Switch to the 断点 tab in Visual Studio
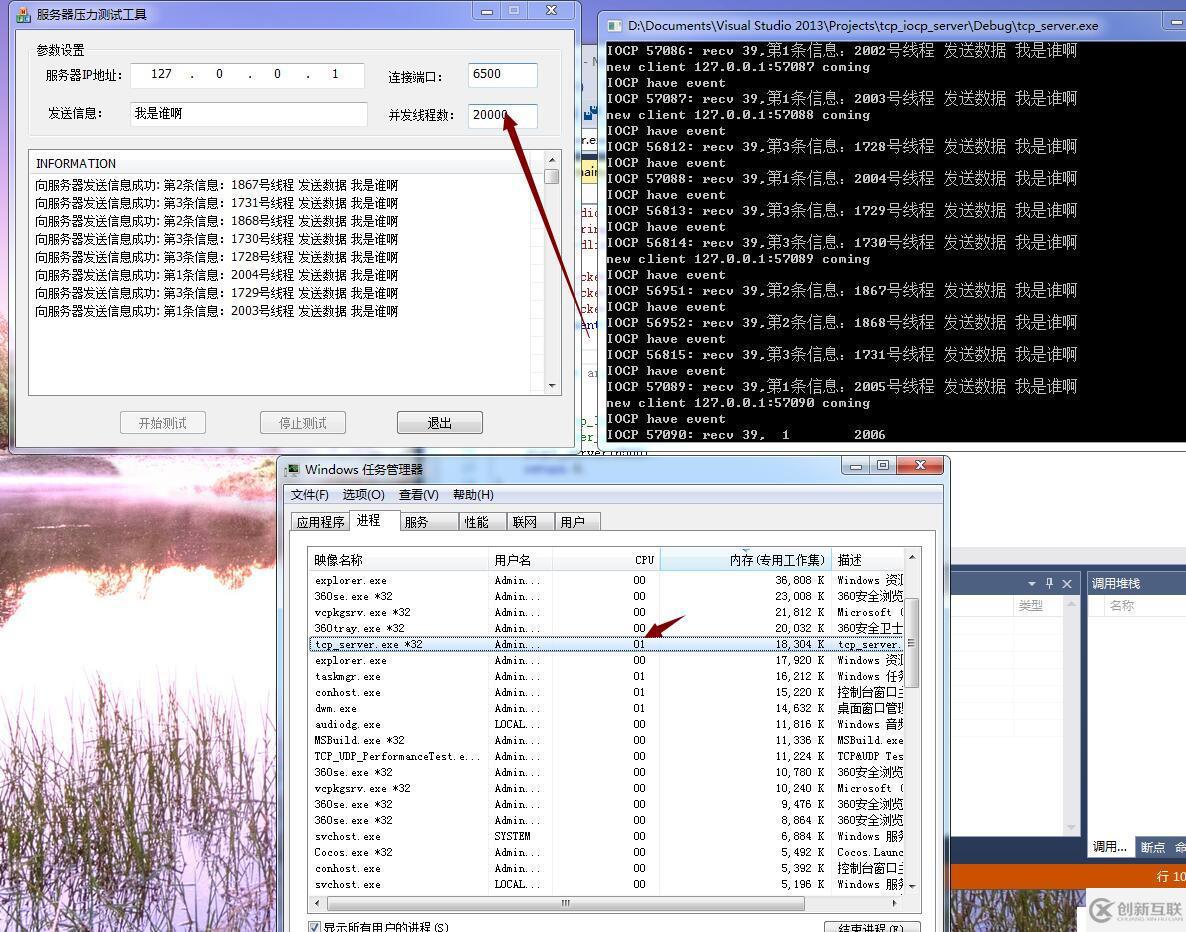This screenshot has width=1186, height=932. point(1153,847)
